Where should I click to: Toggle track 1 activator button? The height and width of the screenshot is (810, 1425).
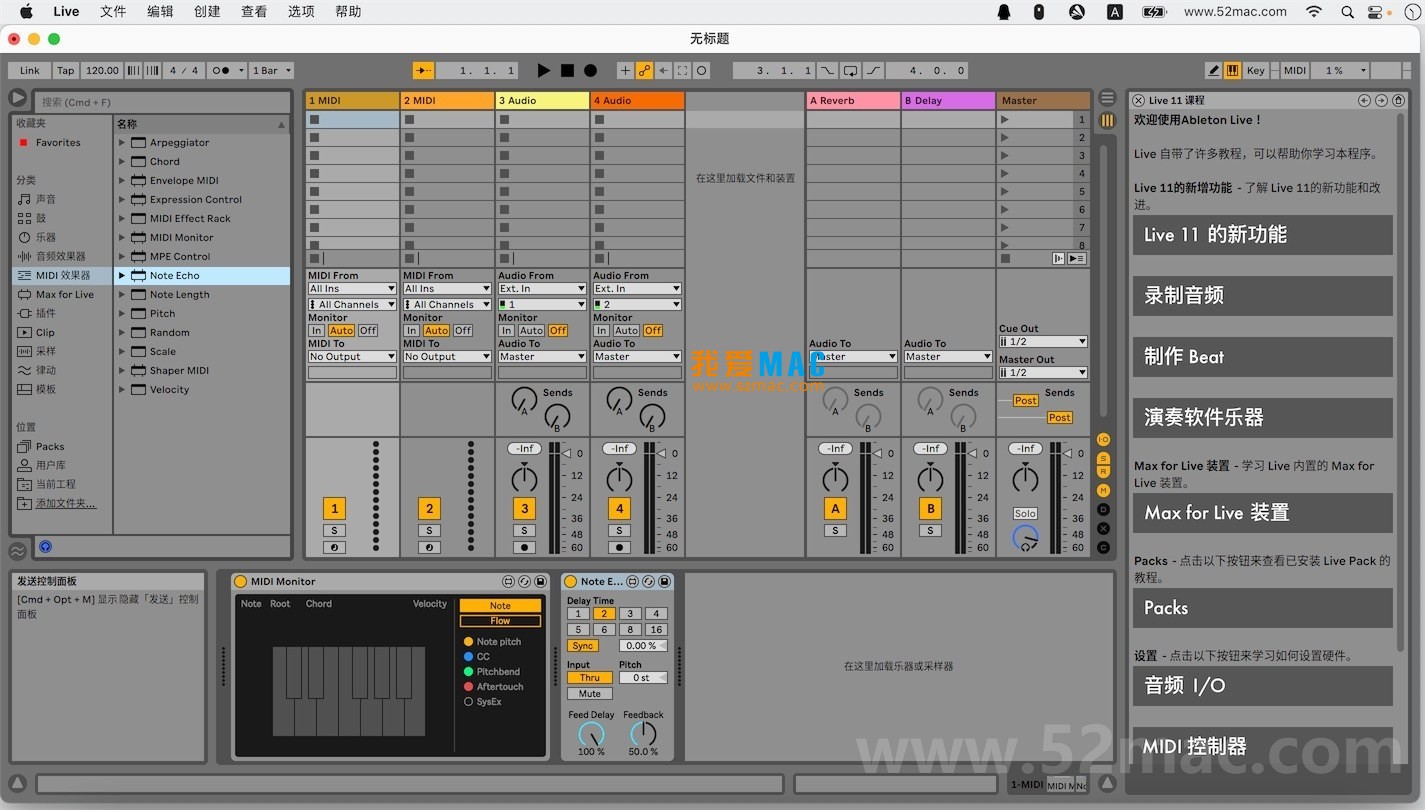point(334,508)
